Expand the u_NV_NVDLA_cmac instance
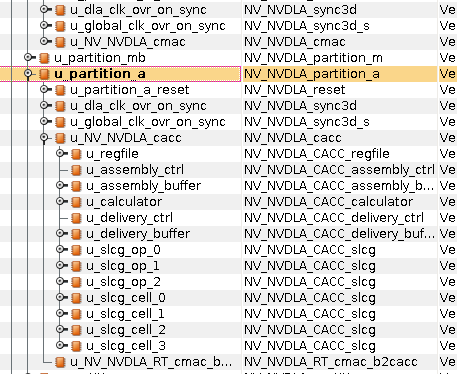 (x=44, y=41)
